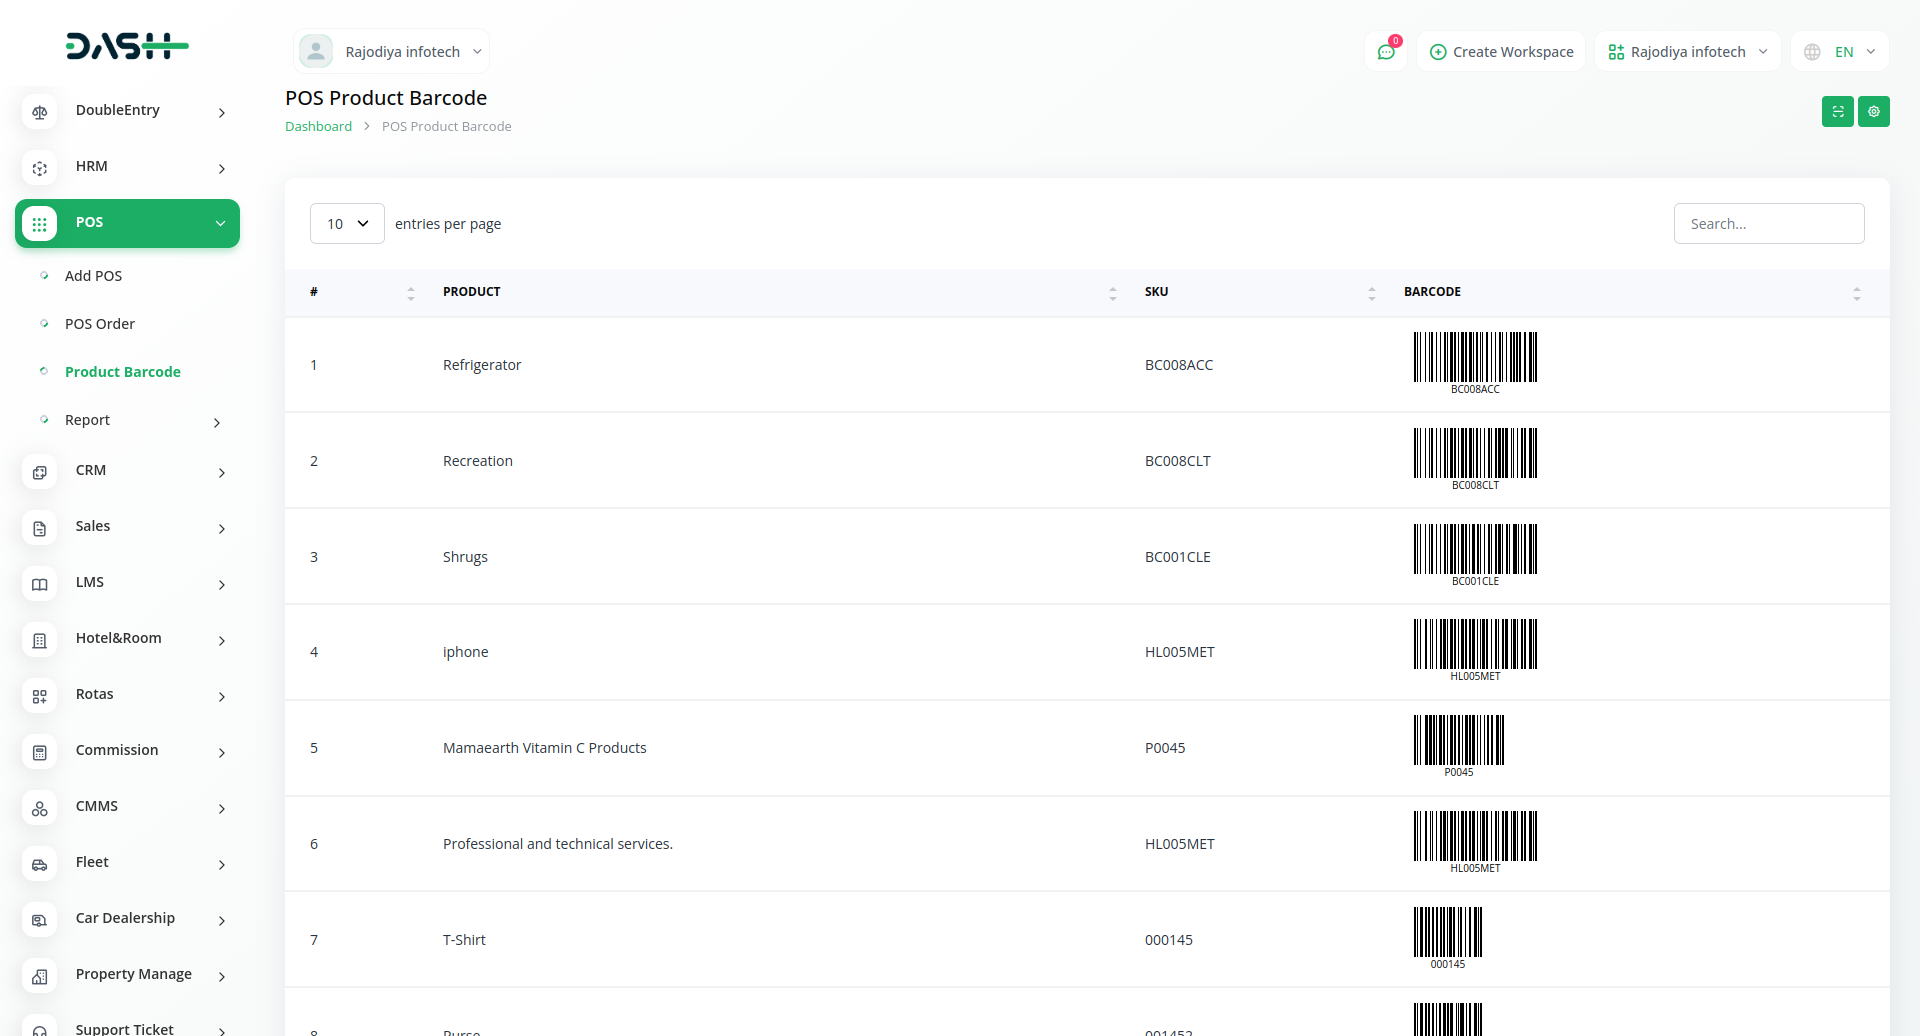Screen dimensions: 1920x1036
Task: Select the Fleet vehicle icon
Action: [40, 864]
